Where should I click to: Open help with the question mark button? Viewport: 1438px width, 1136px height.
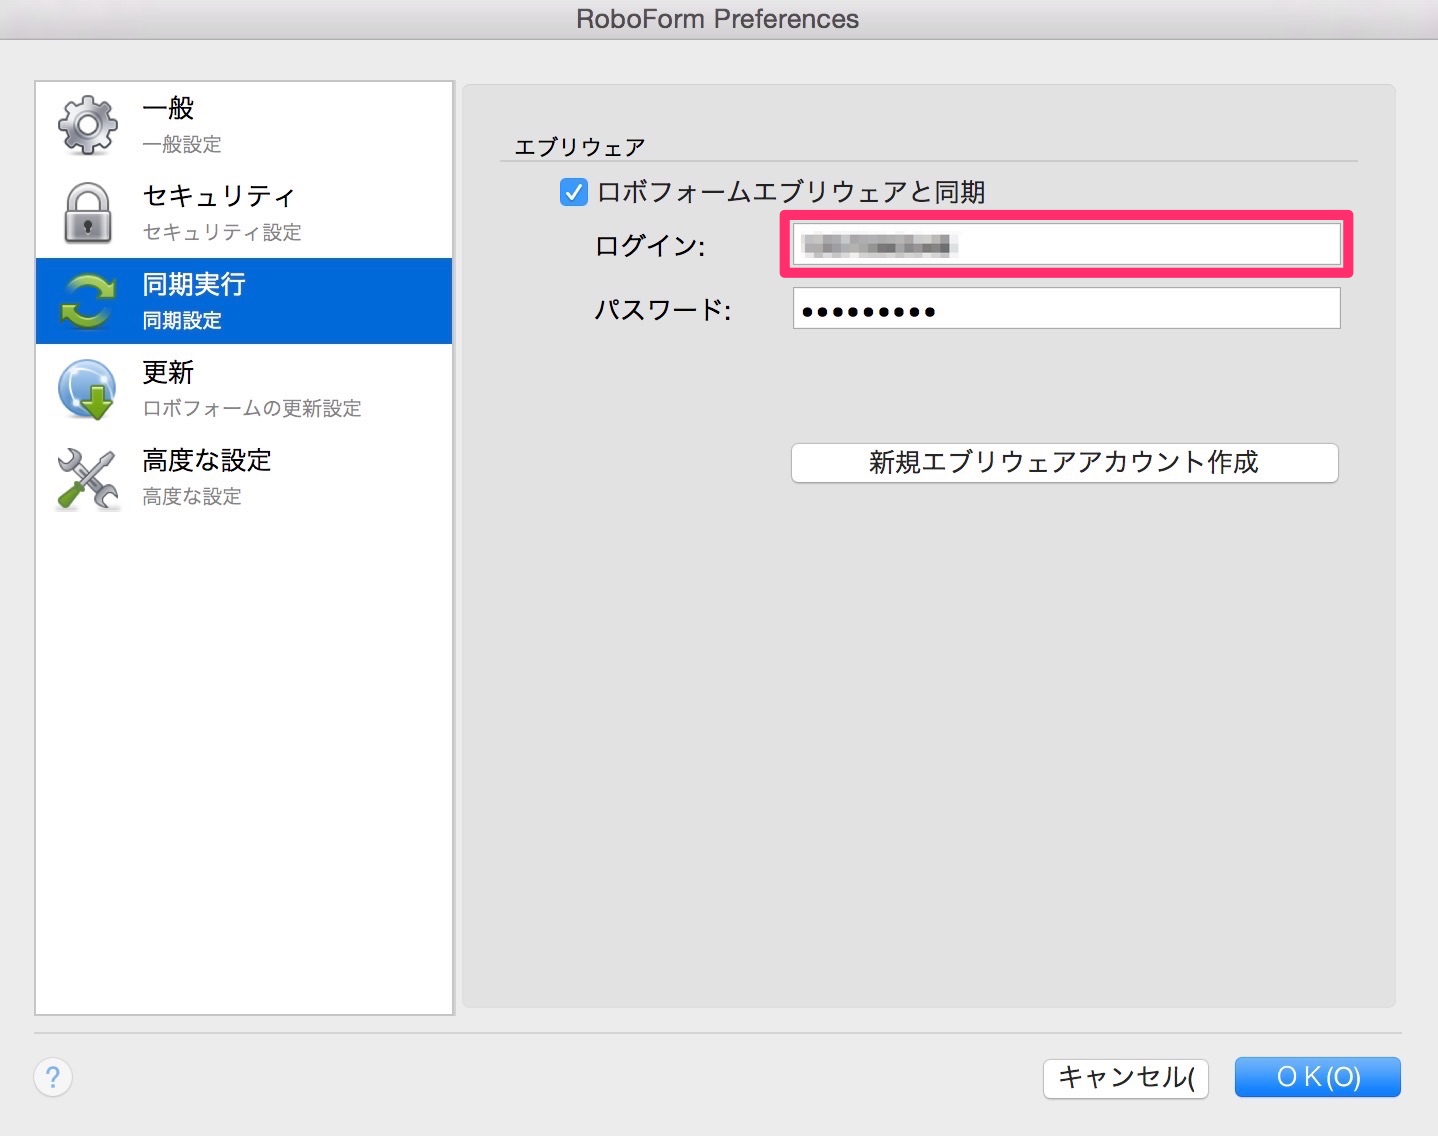click(53, 1077)
